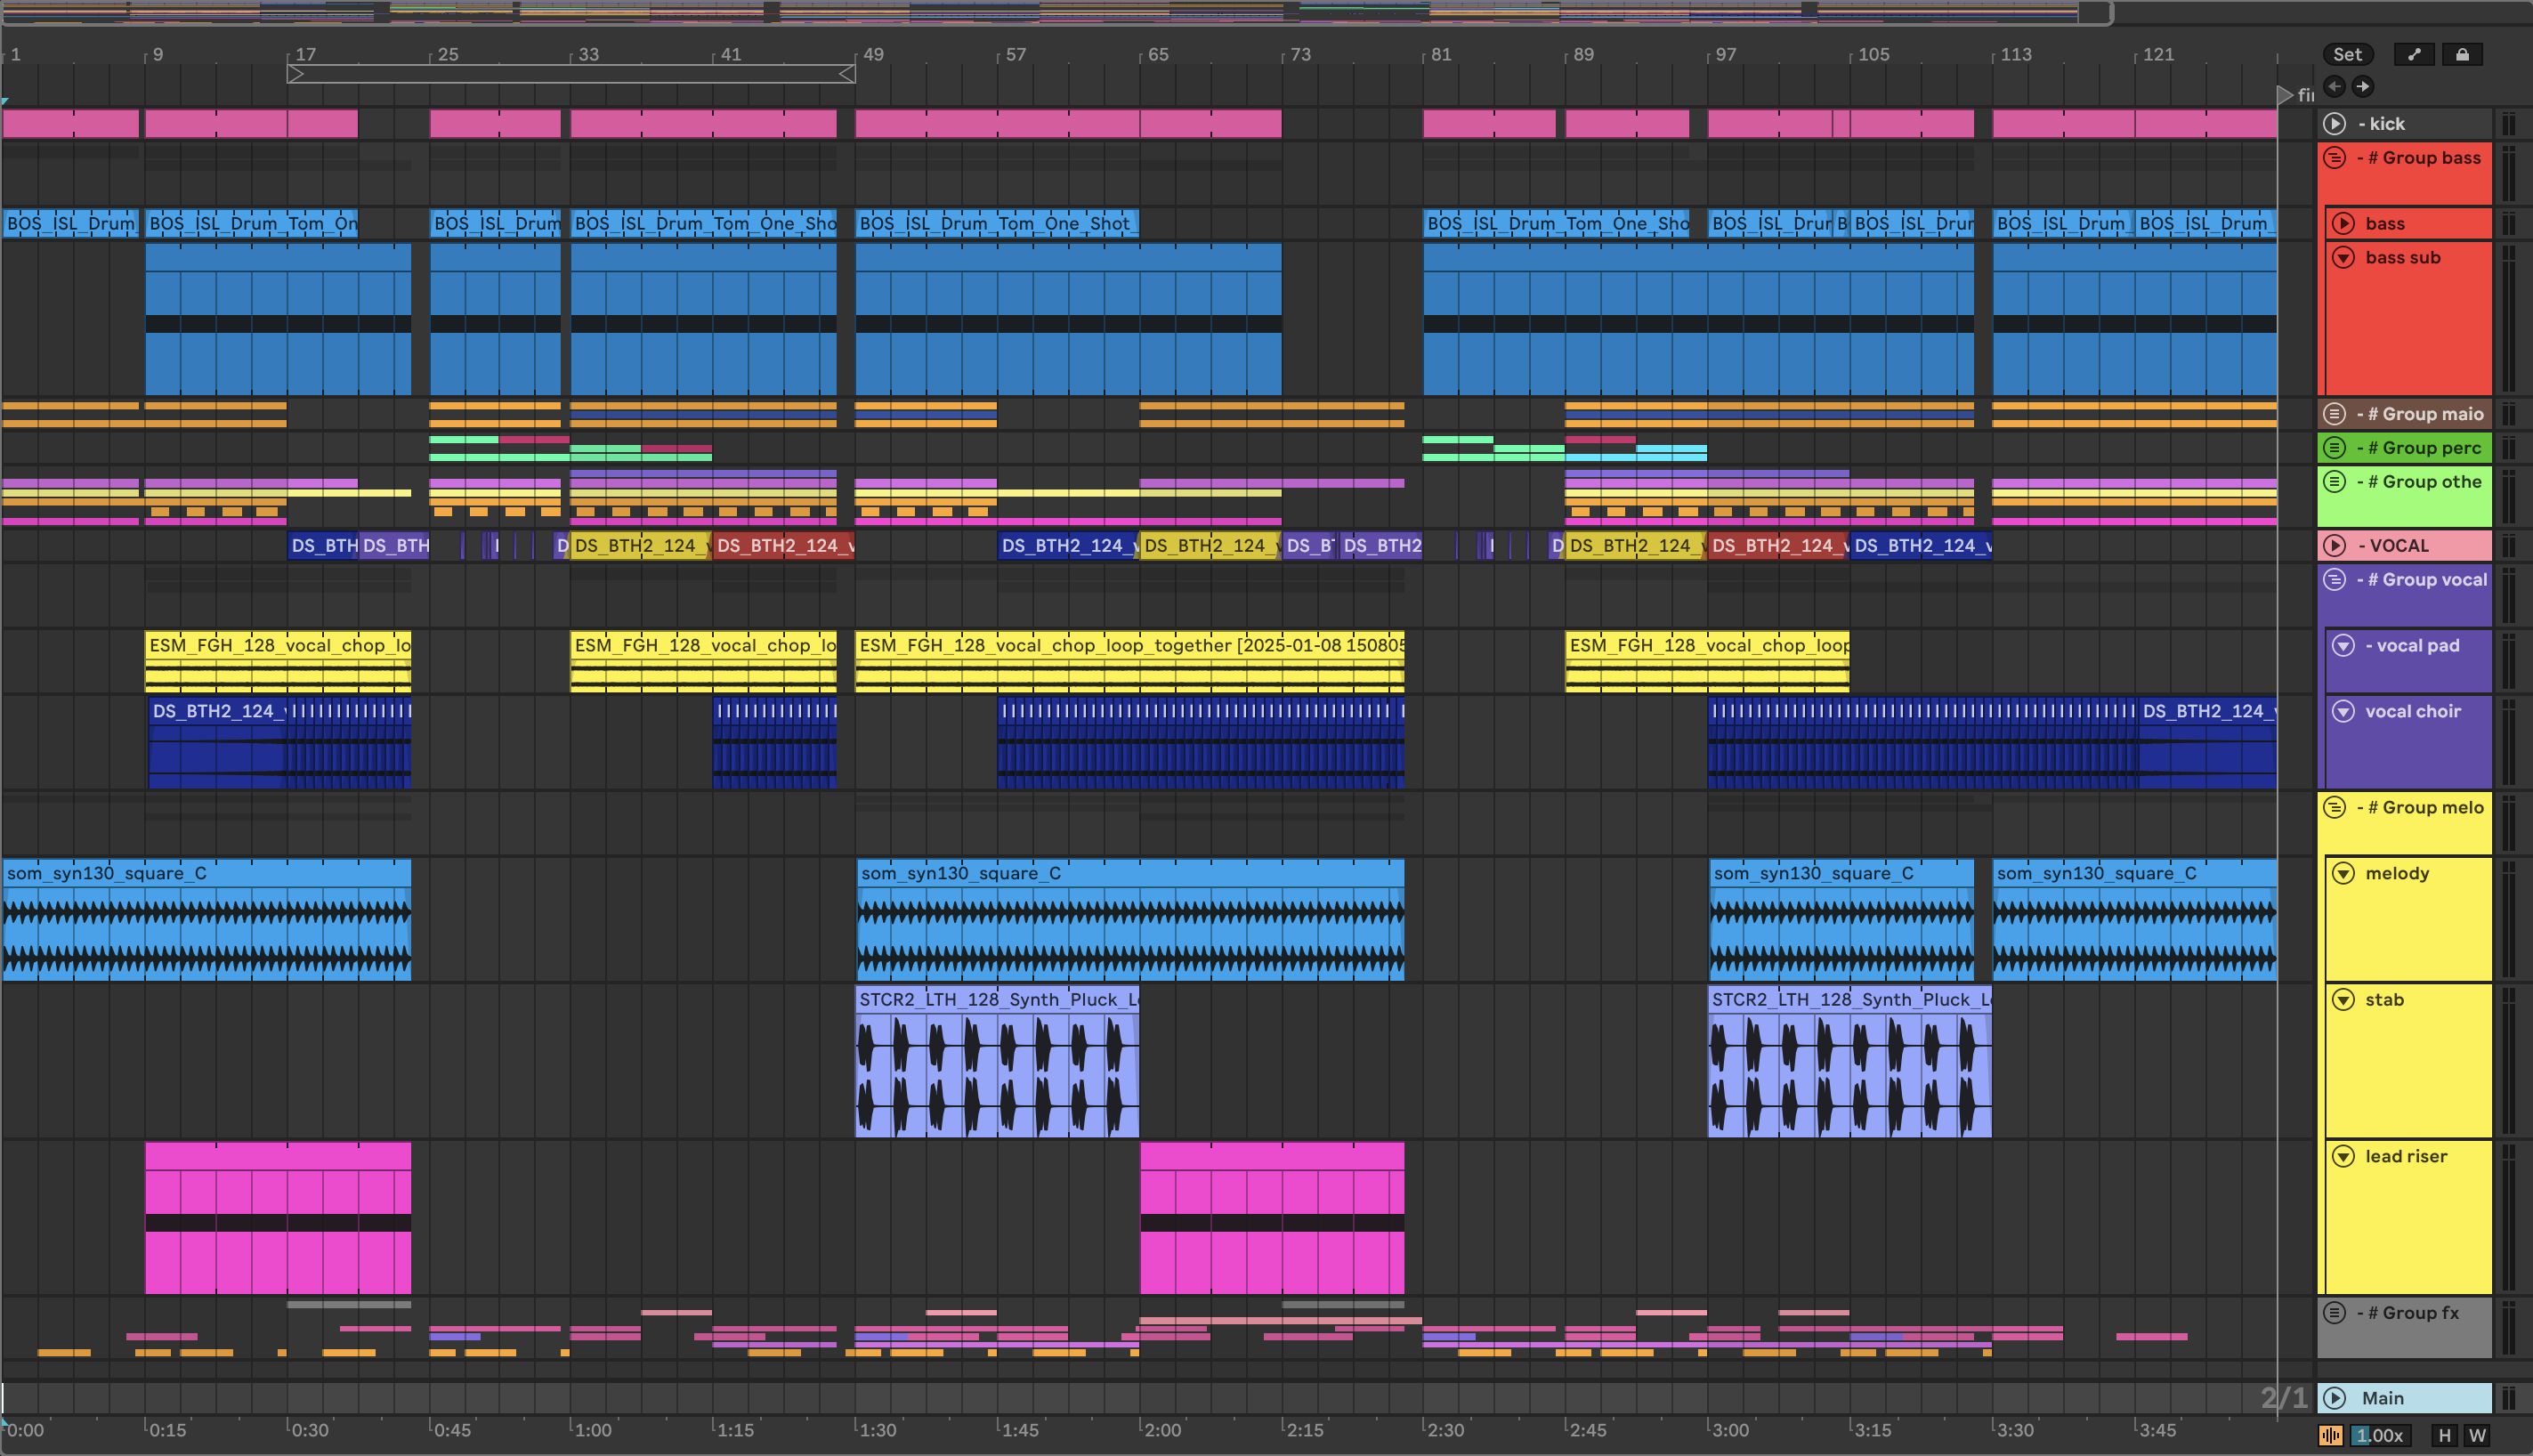Screen dimensions: 2533x1456
Task: Collapse the Group bass group track
Action: tap(2335, 158)
